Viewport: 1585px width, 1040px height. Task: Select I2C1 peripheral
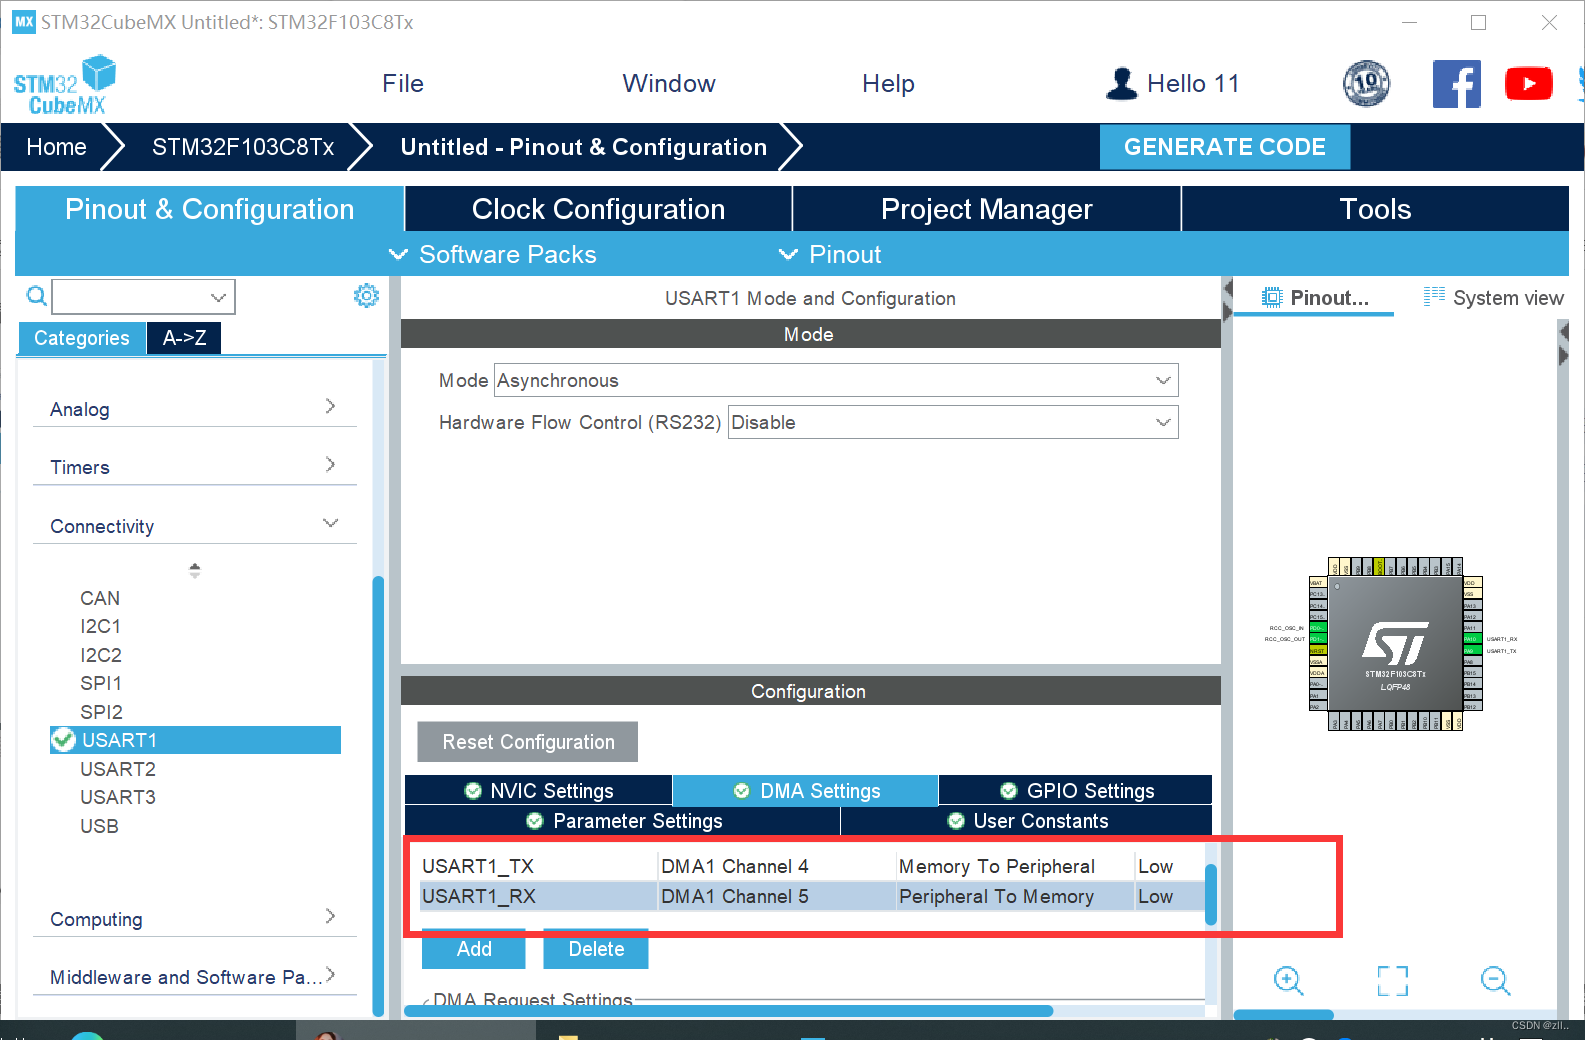pos(101,626)
